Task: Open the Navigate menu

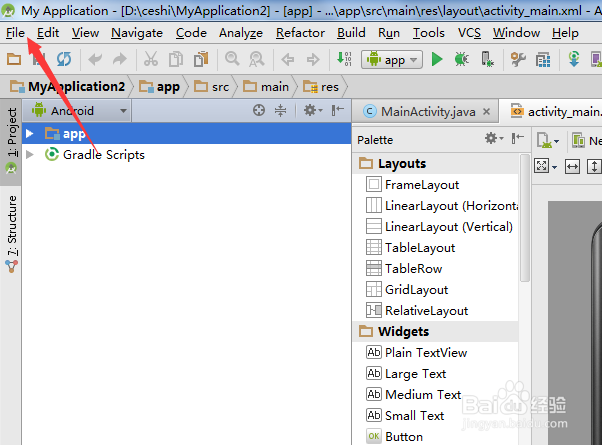Action: [137, 33]
